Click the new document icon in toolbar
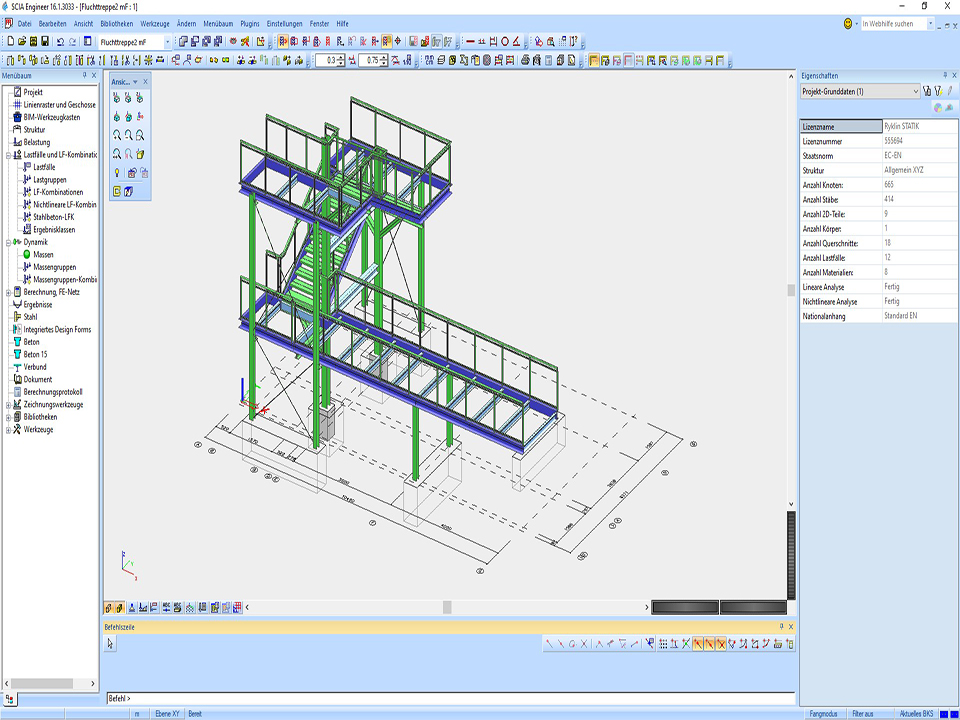 click(9, 42)
